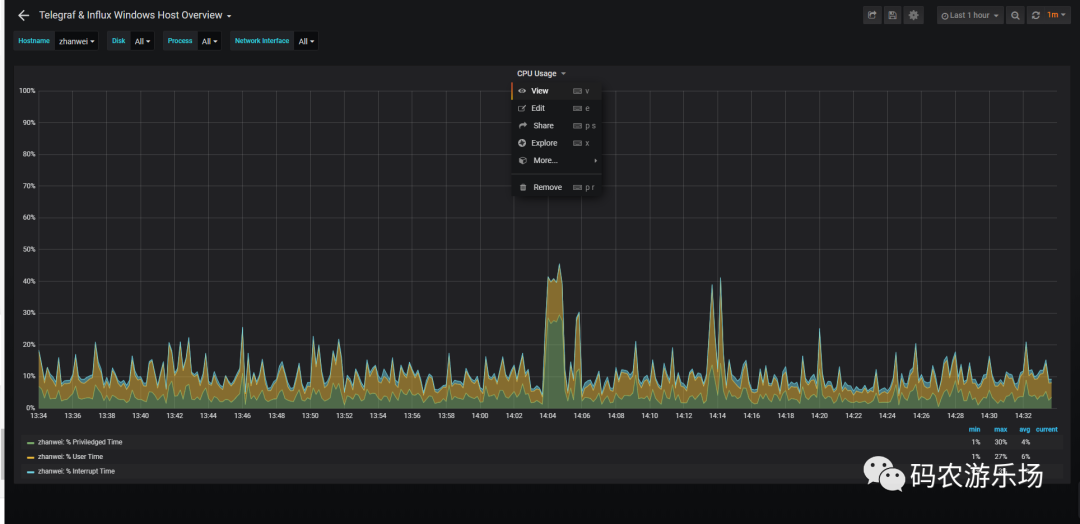Viewport: 1080px width, 524px height.
Task: Sort legend by the max column
Action: [x=1000, y=430]
